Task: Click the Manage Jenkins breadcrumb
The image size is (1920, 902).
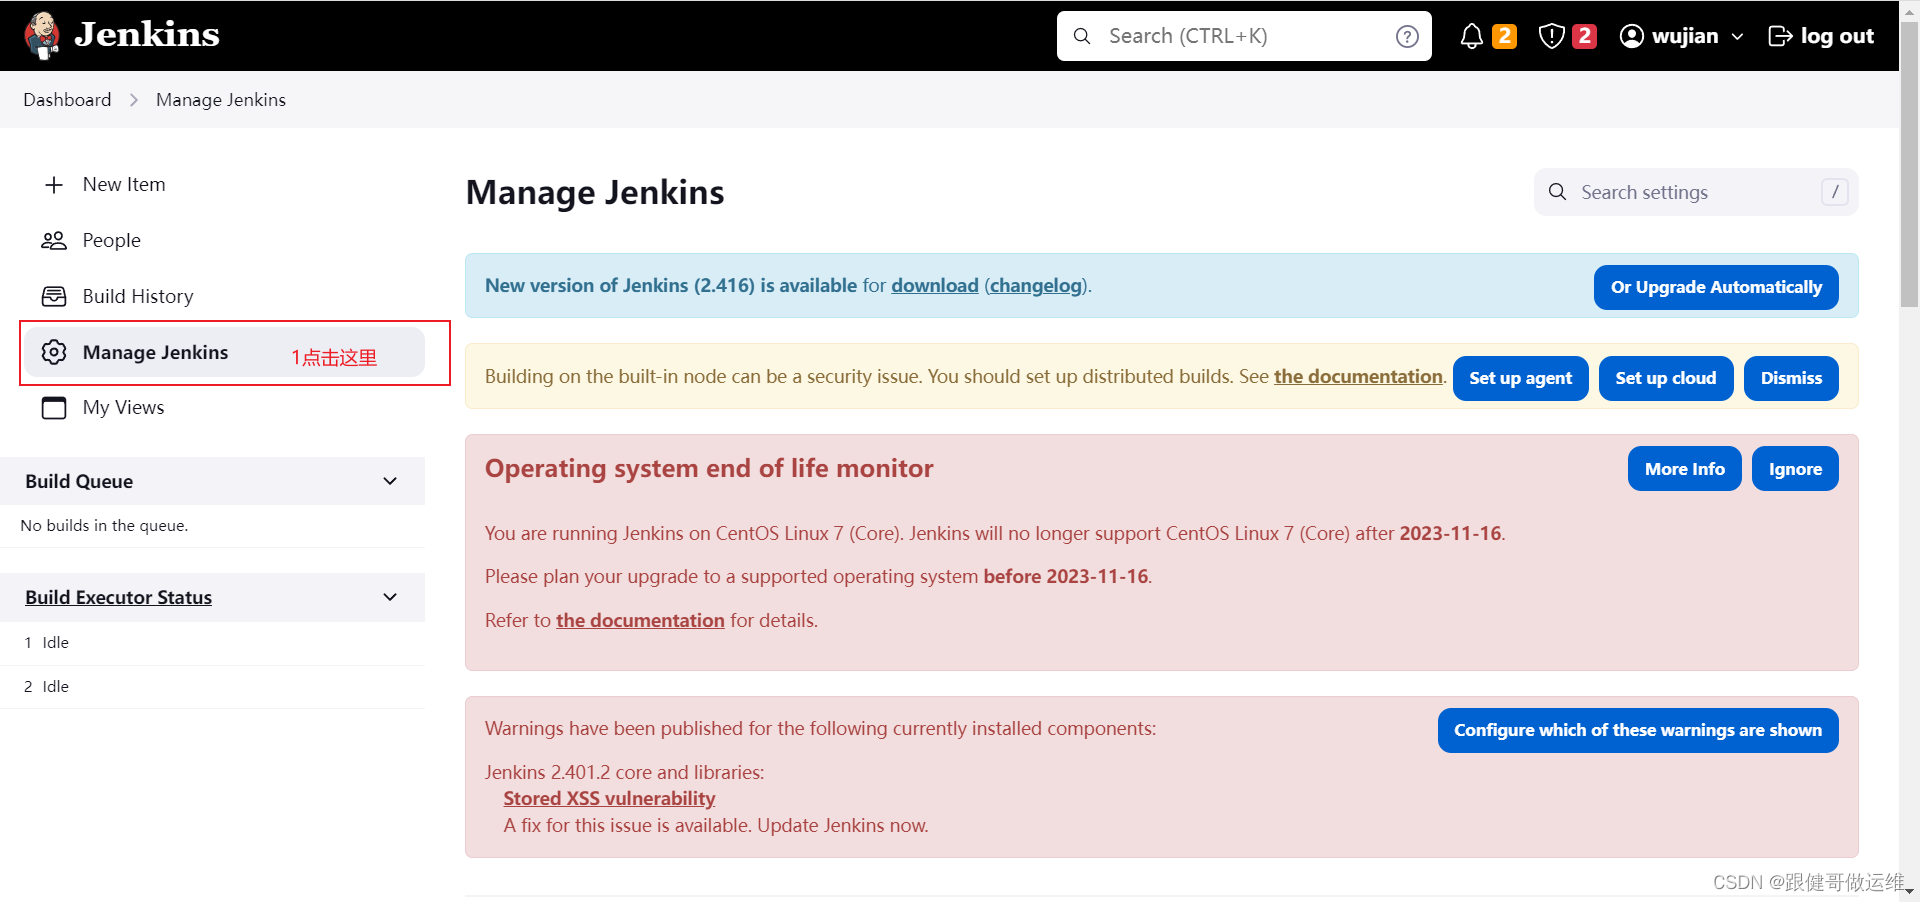Action: (x=221, y=100)
